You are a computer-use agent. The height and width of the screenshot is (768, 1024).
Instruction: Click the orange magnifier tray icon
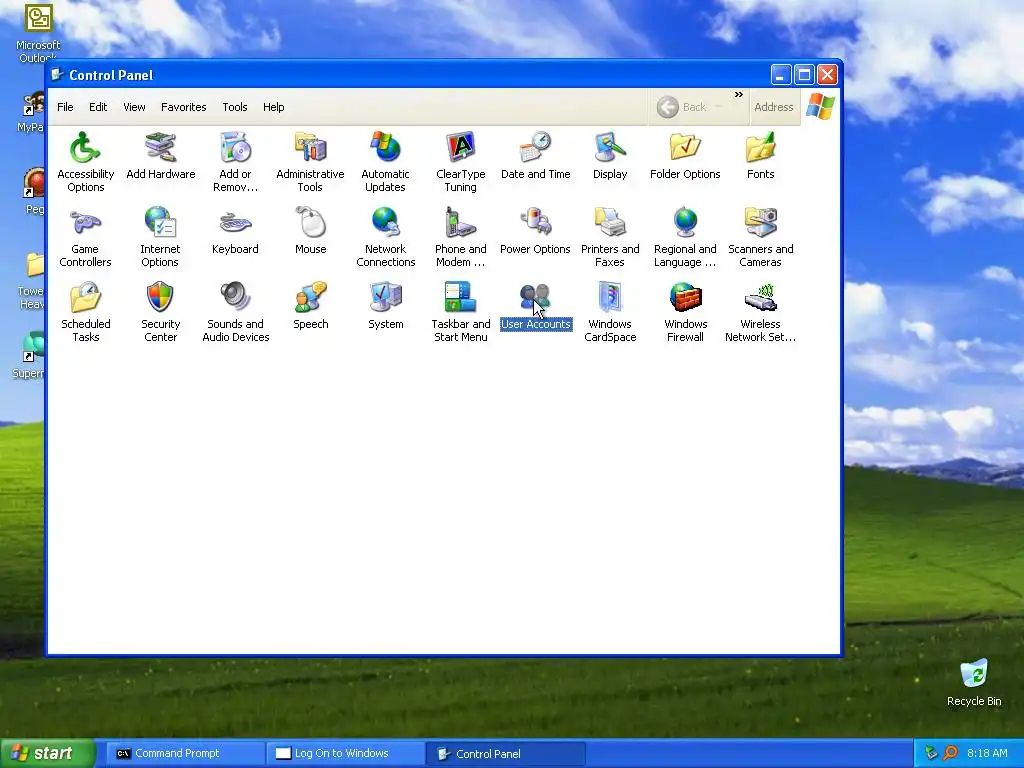click(951, 754)
